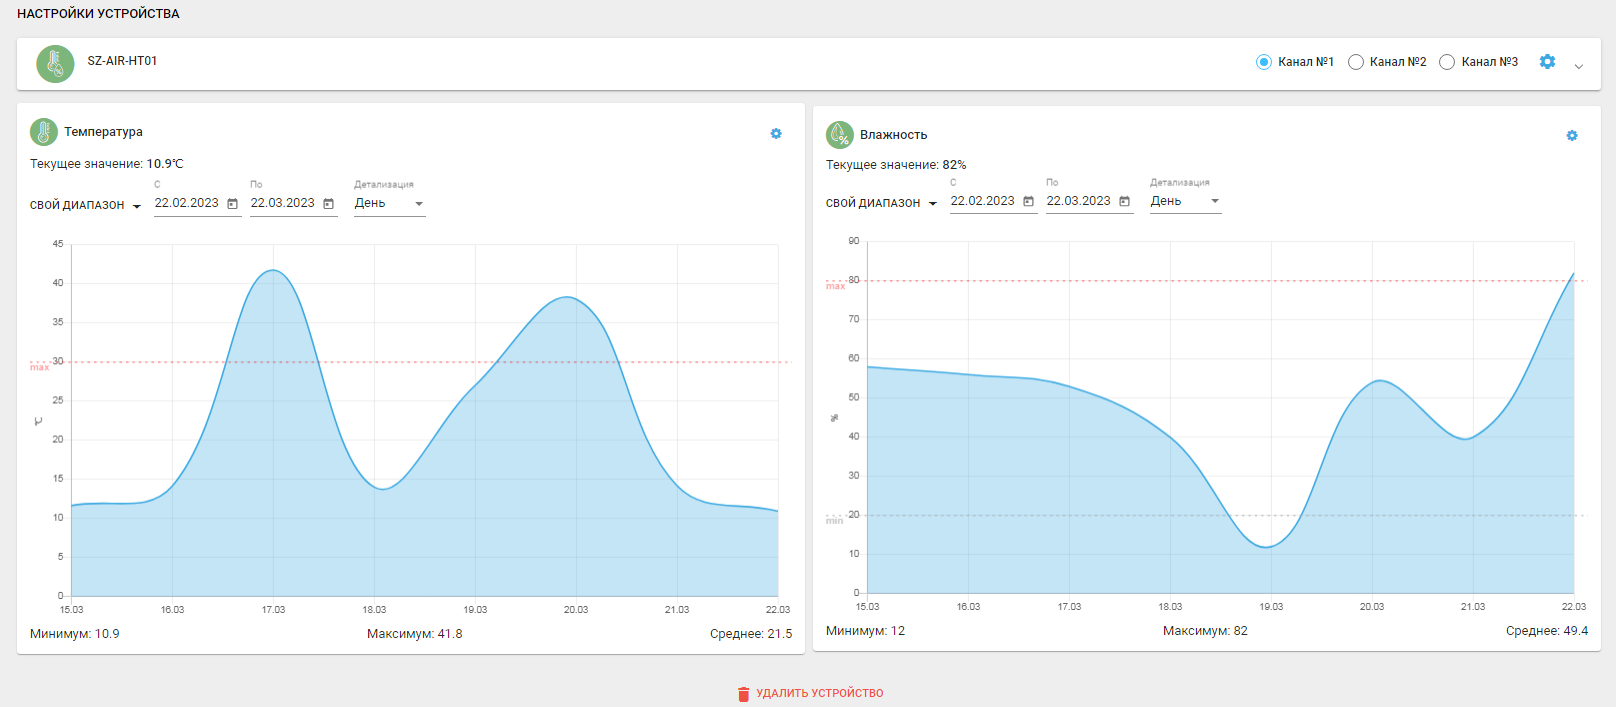Collapse the device card using the chevron arrow
Viewport: 1616px width, 707px height.
pyautogui.click(x=1579, y=67)
